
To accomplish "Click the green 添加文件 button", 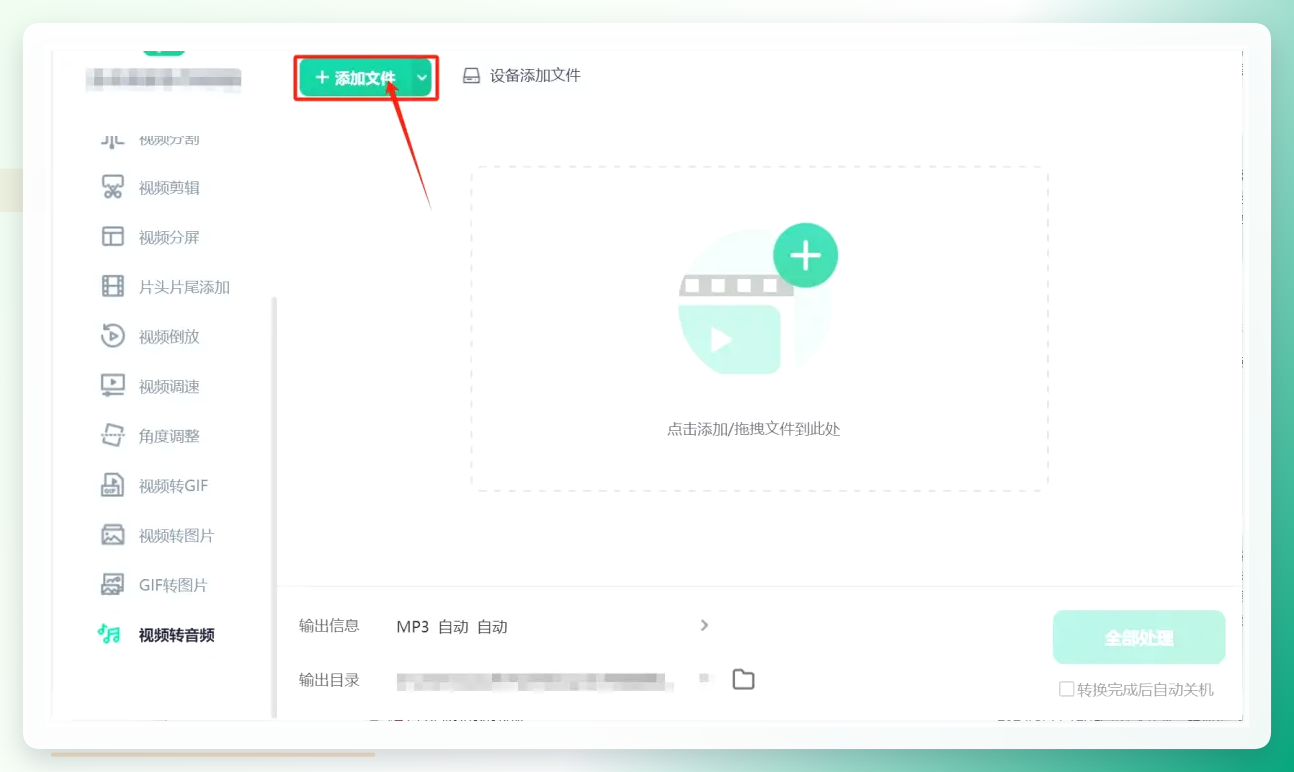I will tap(356, 78).
